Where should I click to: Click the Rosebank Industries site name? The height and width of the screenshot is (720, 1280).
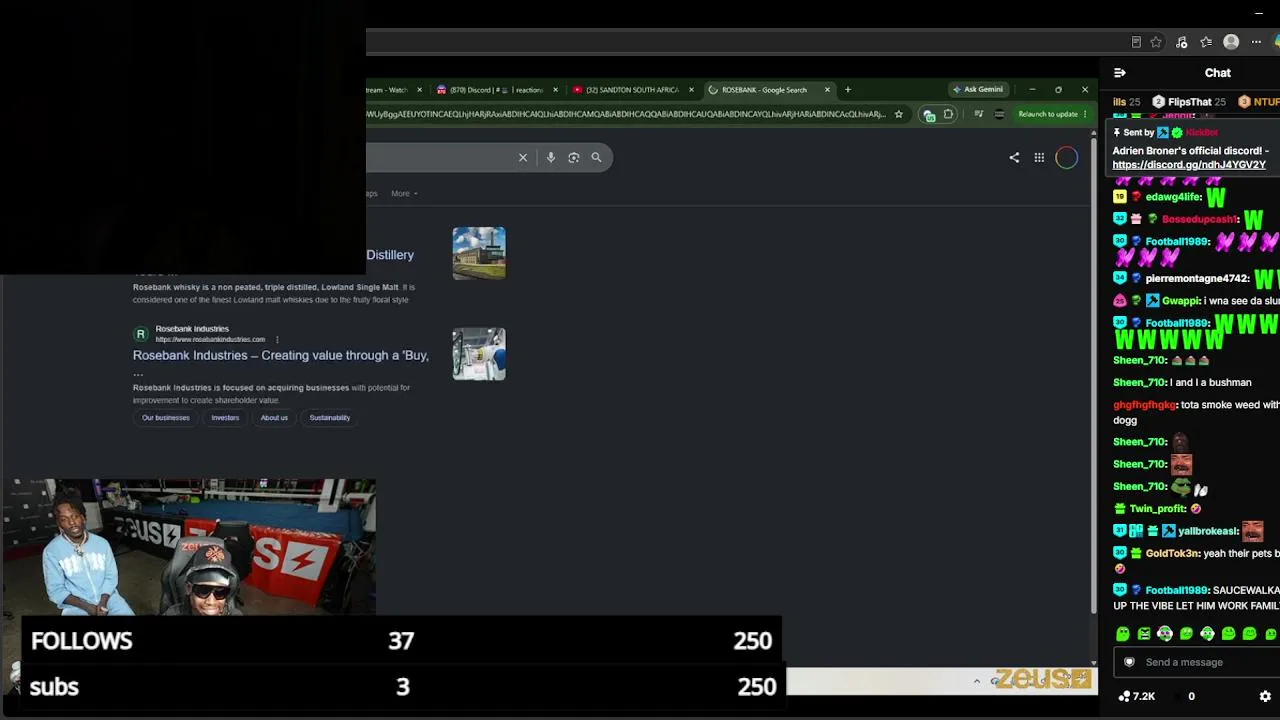click(192, 329)
